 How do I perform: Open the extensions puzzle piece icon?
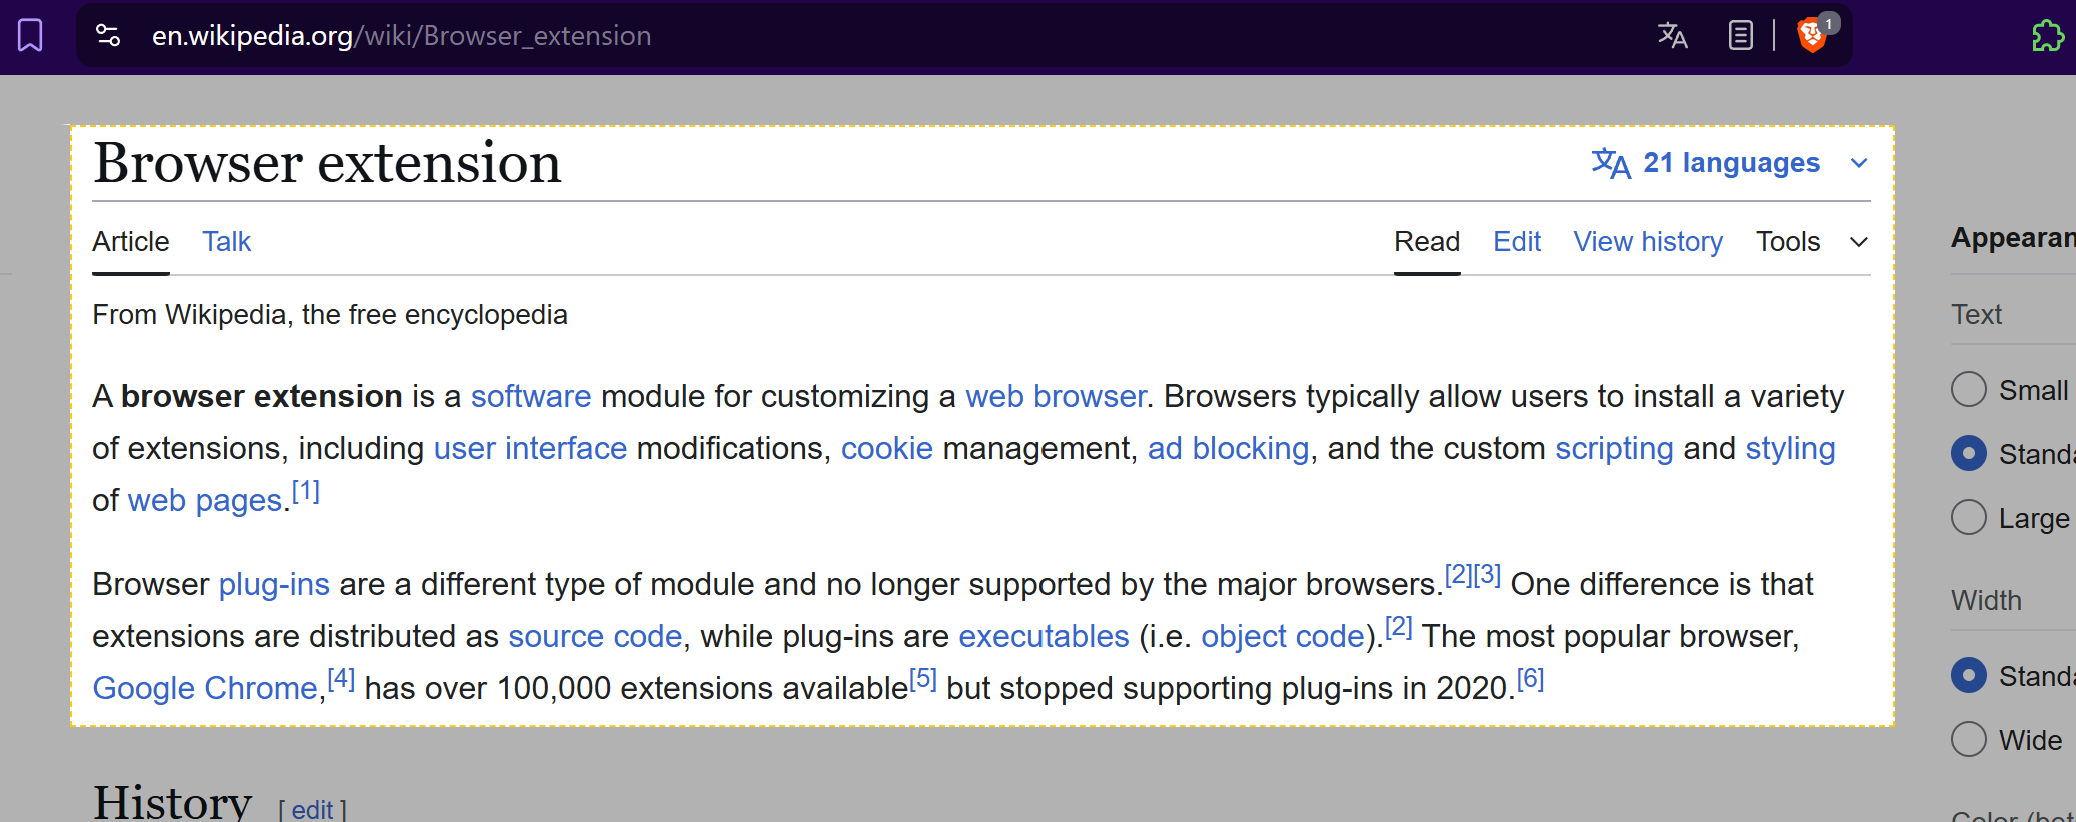(2047, 36)
